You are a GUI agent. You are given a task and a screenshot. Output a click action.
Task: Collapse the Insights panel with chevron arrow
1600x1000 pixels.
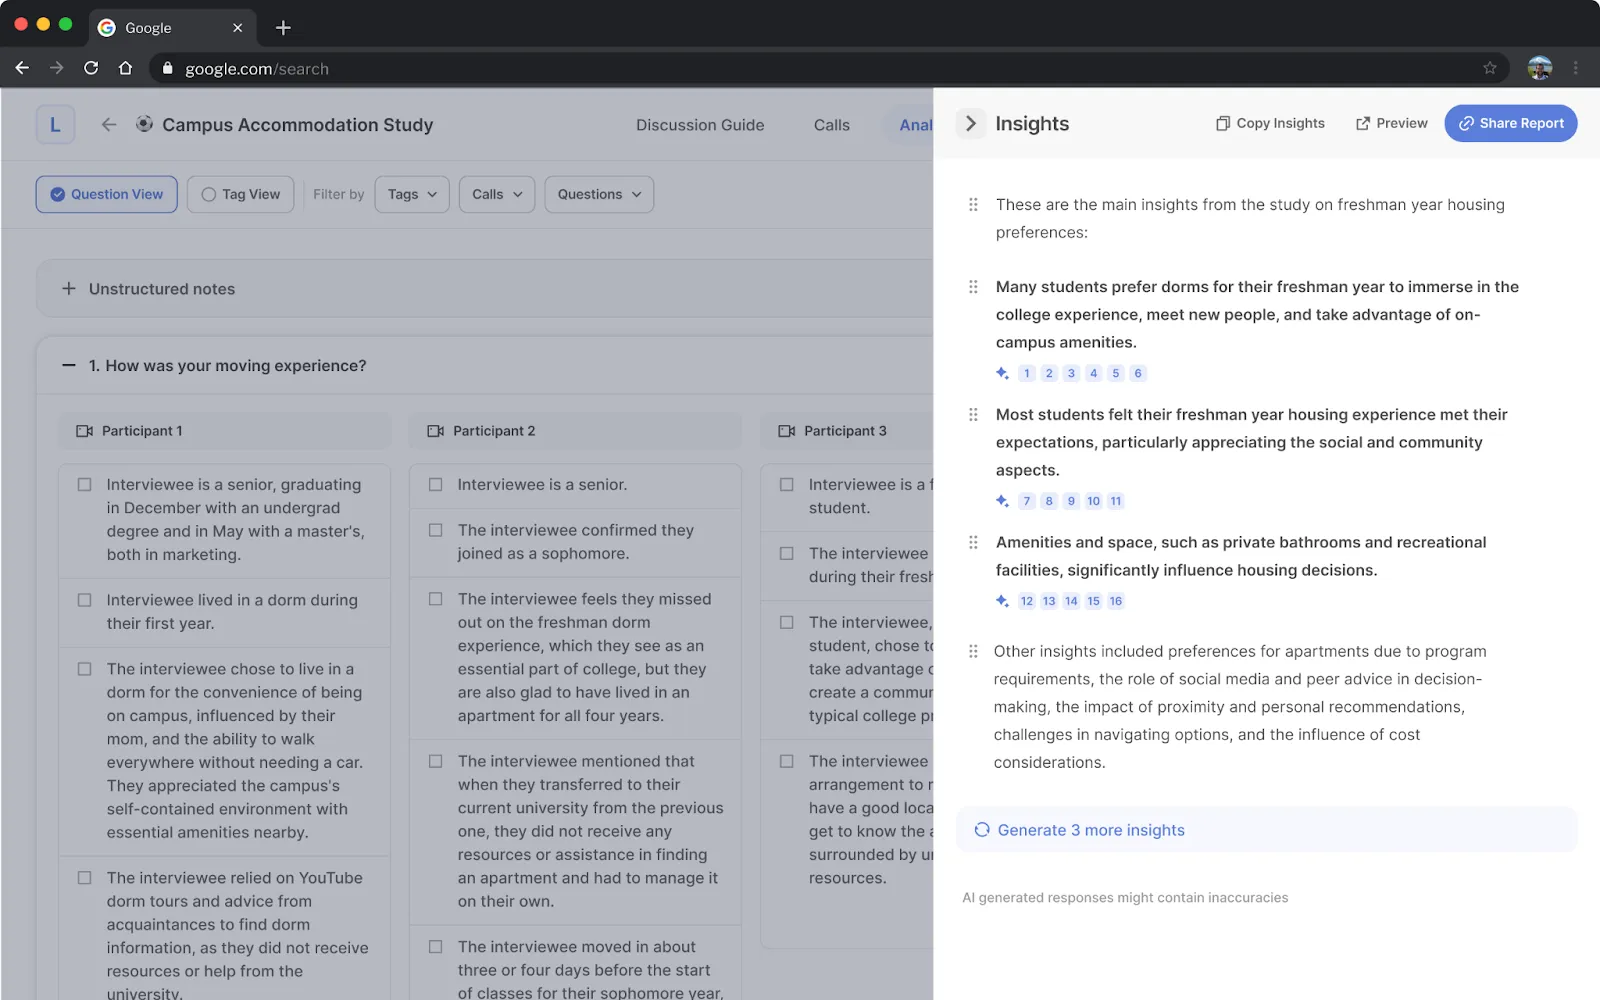point(970,124)
